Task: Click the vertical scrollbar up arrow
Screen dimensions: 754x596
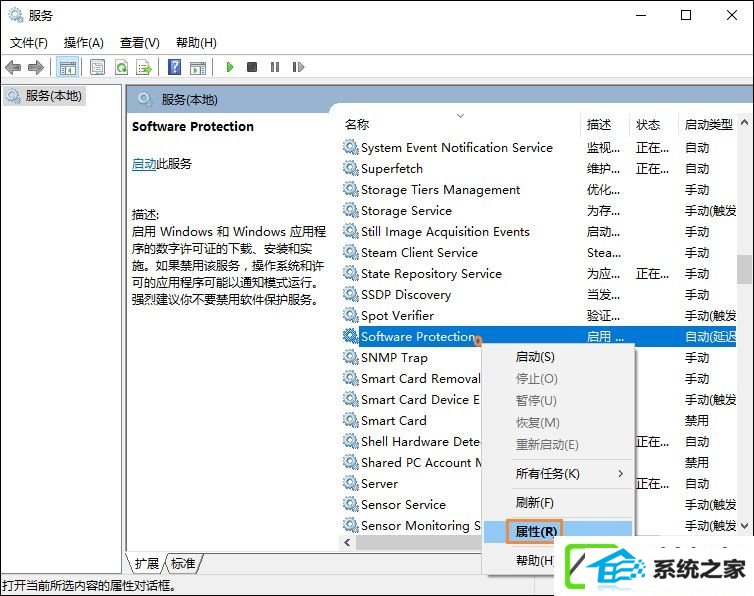Action: point(744,122)
